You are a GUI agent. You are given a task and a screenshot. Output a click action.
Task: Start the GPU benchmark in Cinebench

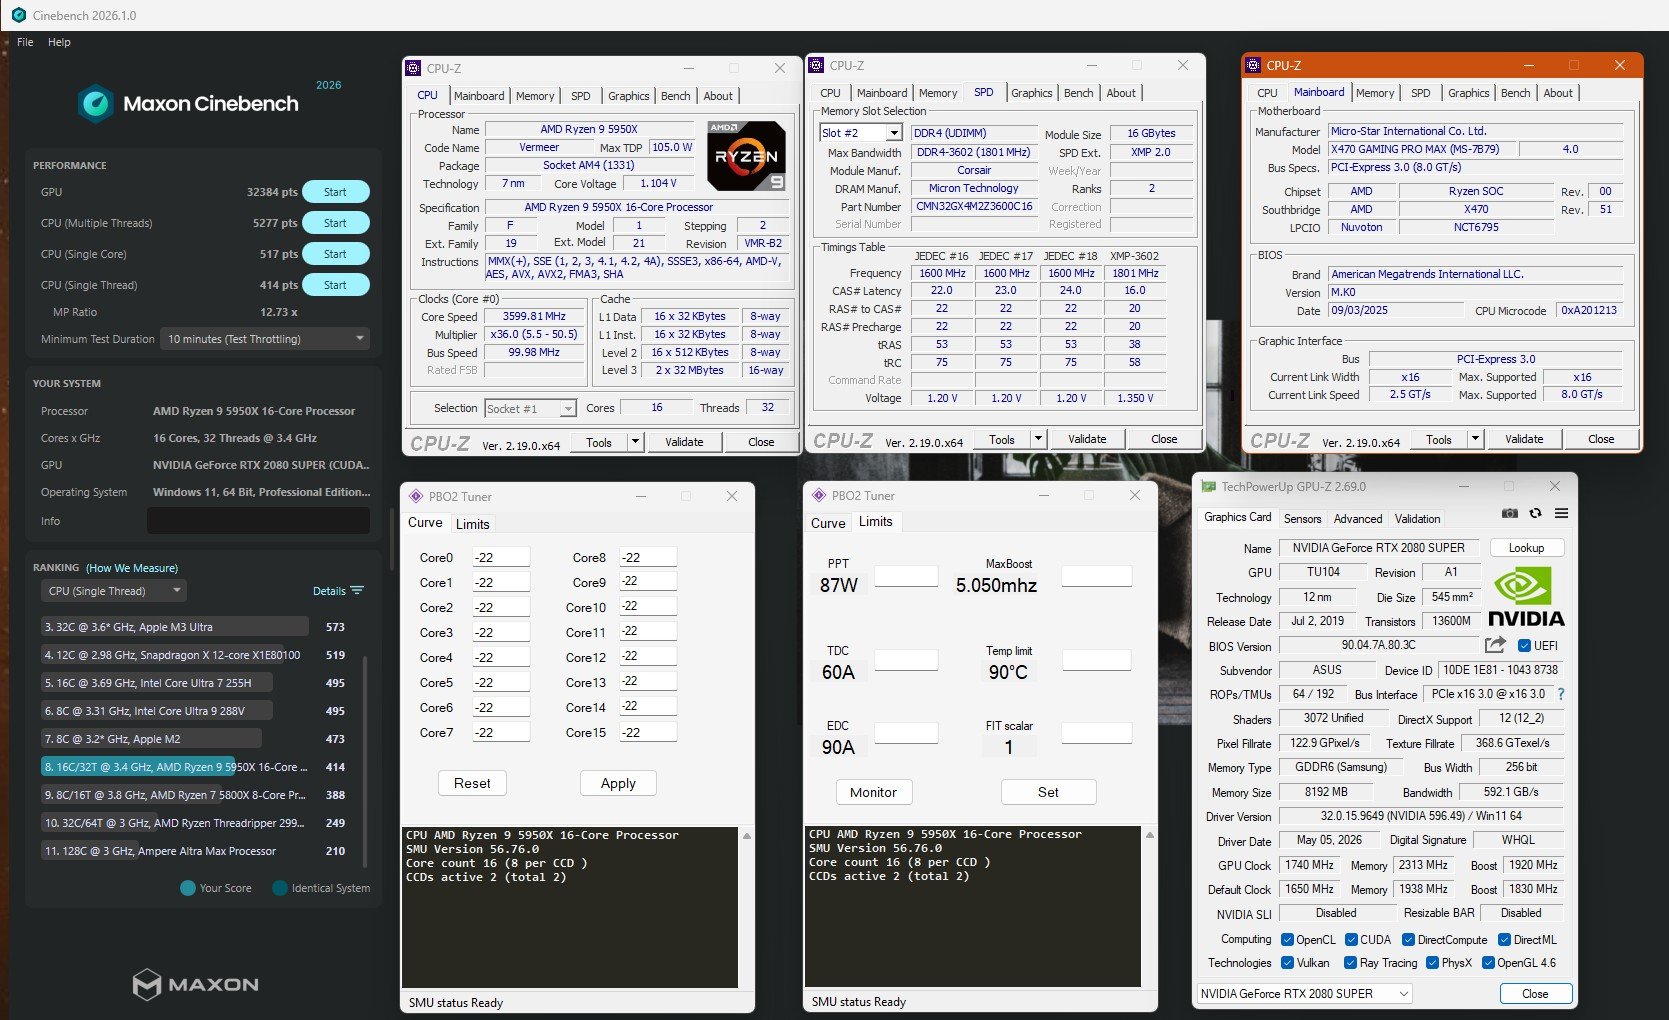(x=335, y=192)
